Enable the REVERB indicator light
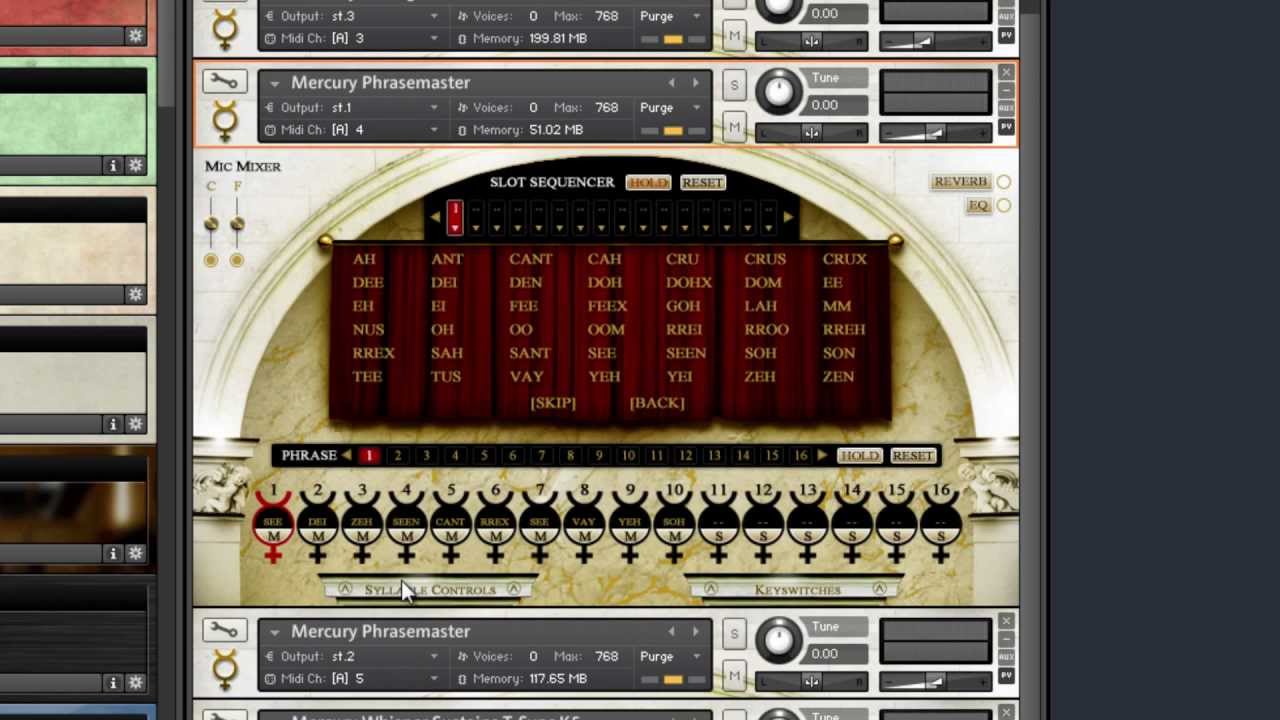 coord(1003,182)
